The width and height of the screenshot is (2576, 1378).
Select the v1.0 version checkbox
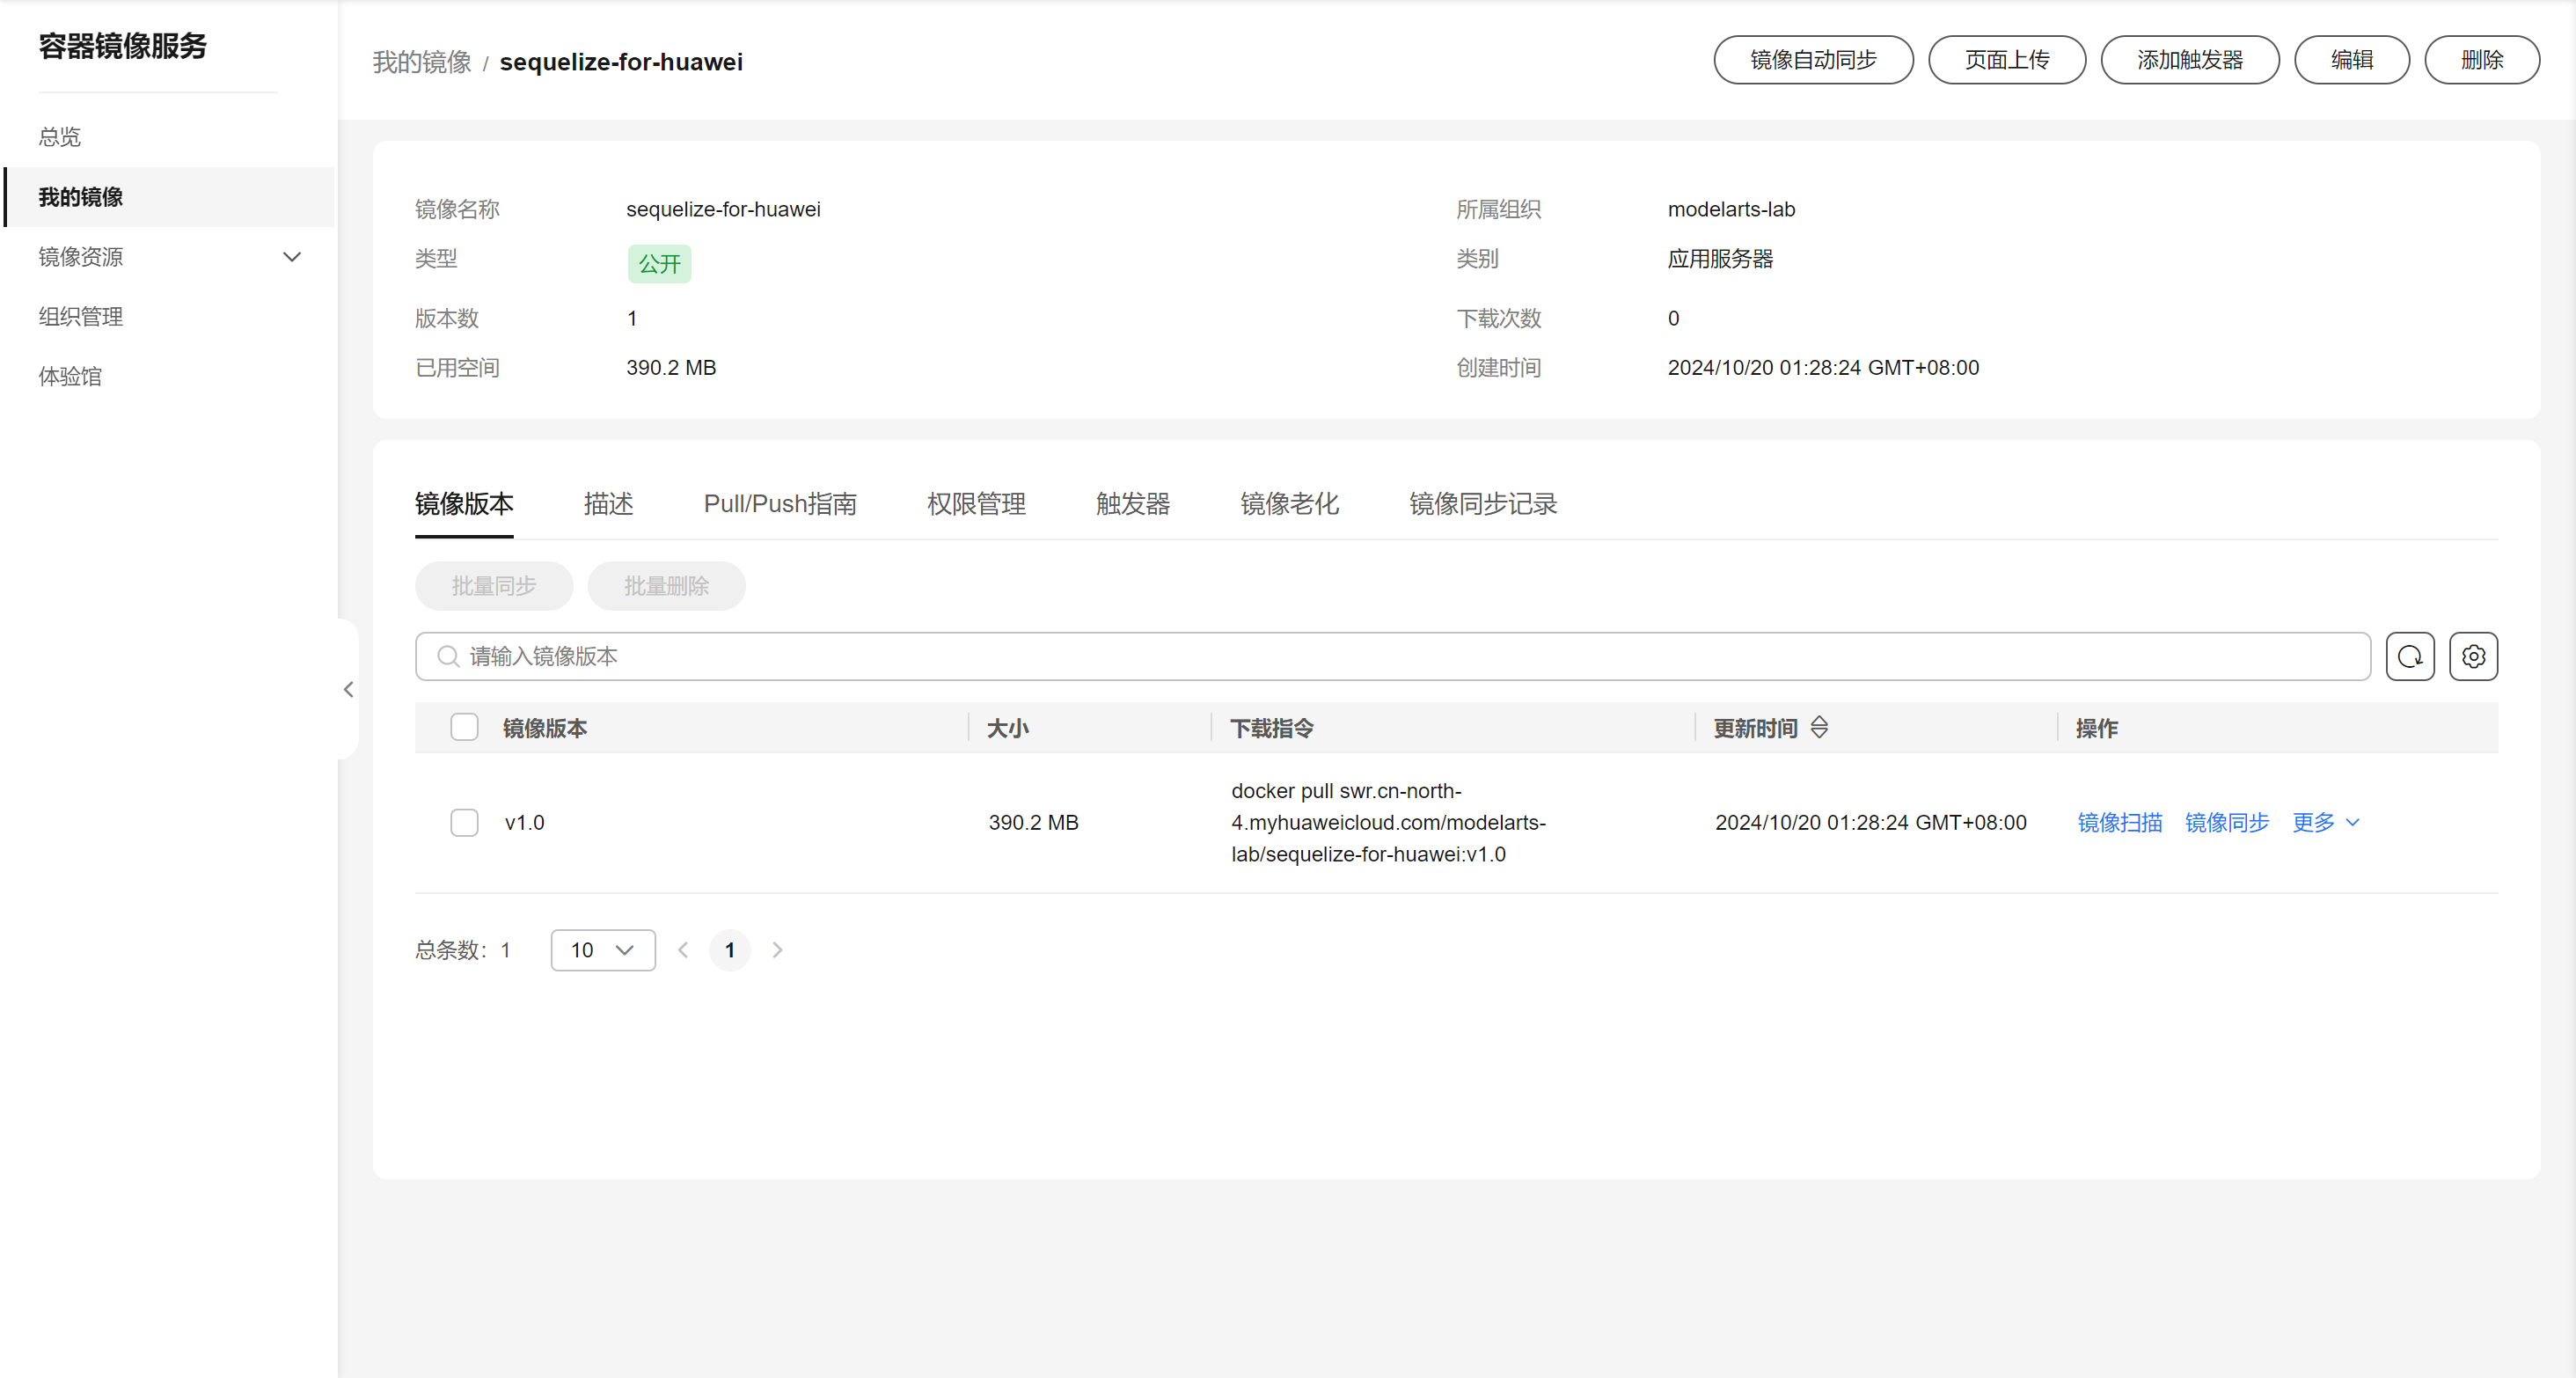coord(464,822)
